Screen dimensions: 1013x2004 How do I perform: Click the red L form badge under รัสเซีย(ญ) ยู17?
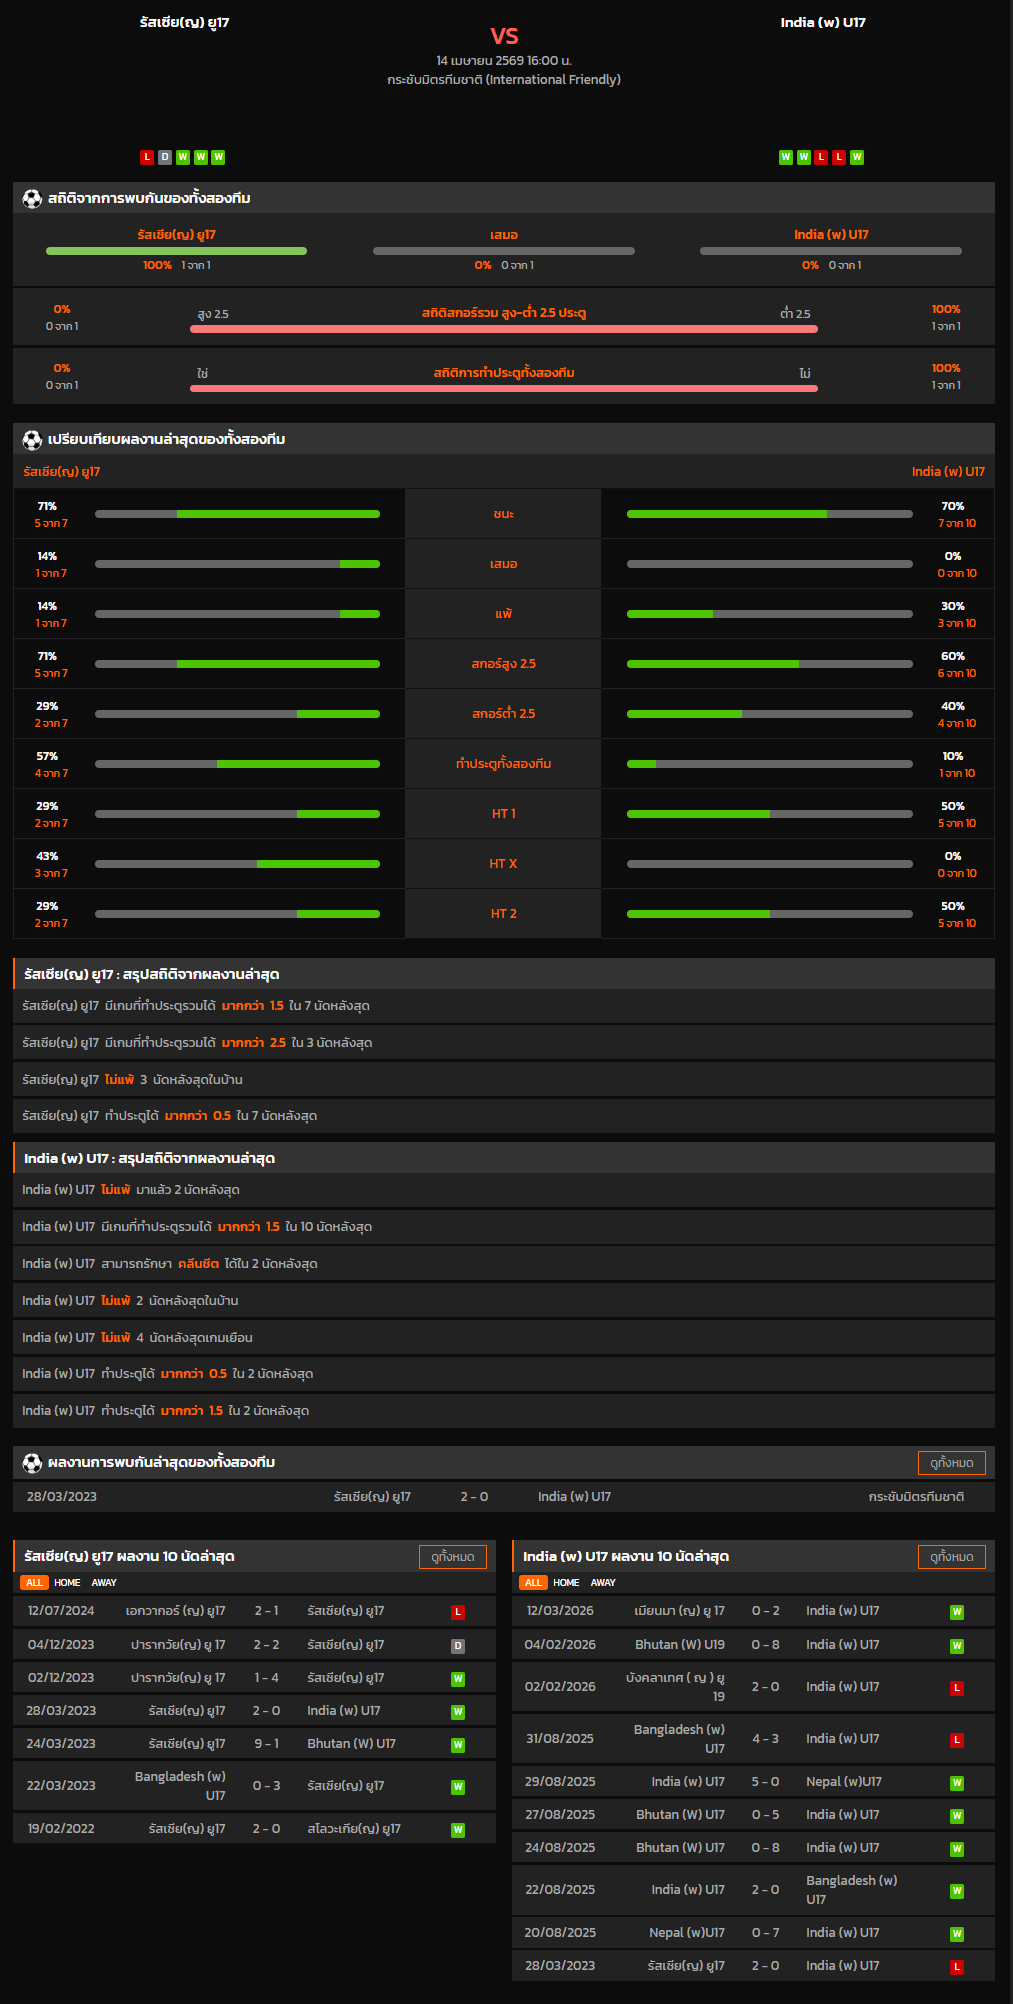pos(147,157)
